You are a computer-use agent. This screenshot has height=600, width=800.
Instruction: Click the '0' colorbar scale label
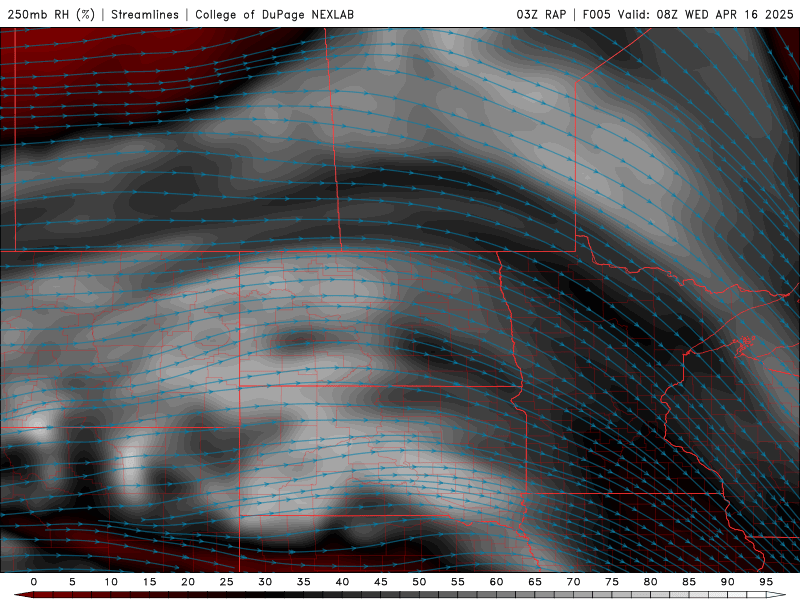click(x=34, y=582)
